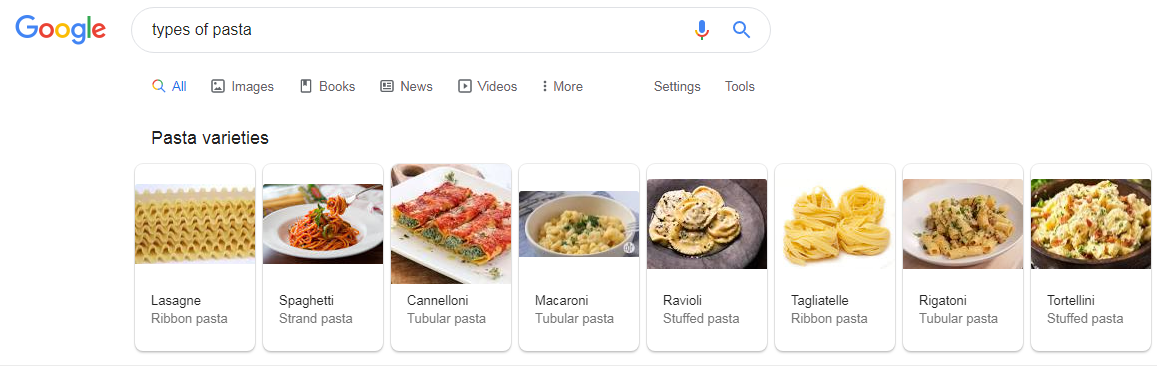Open the Images search tab
Viewport: 1157px width, 388px height.
point(242,86)
